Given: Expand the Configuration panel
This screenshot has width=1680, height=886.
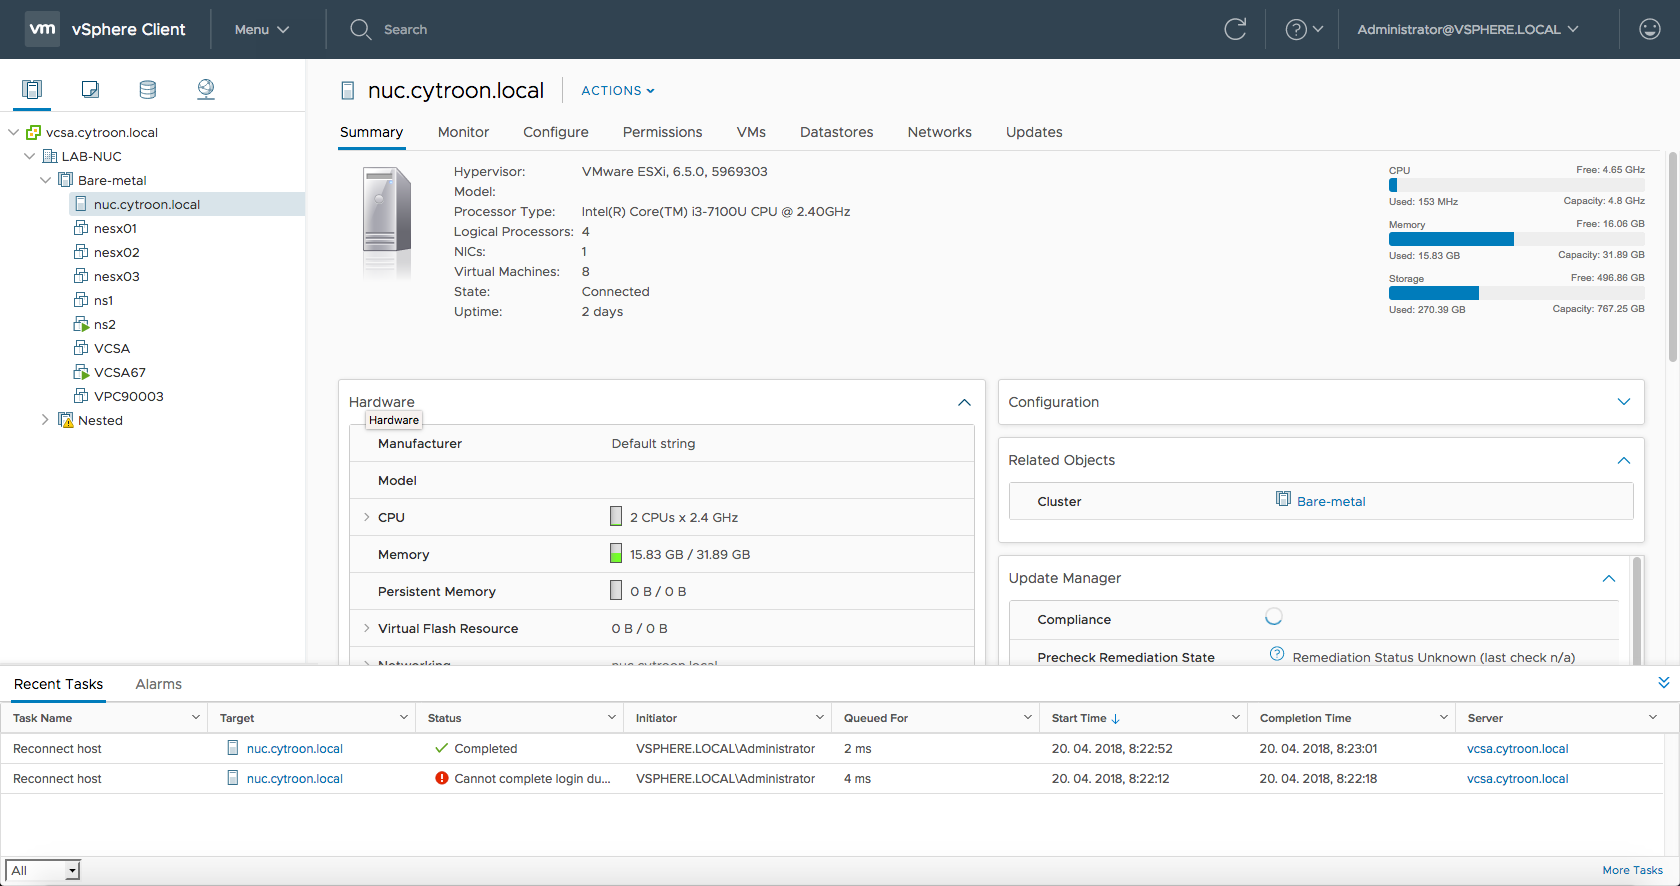Looking at the screenshot, I should (x=1624, y=402).
